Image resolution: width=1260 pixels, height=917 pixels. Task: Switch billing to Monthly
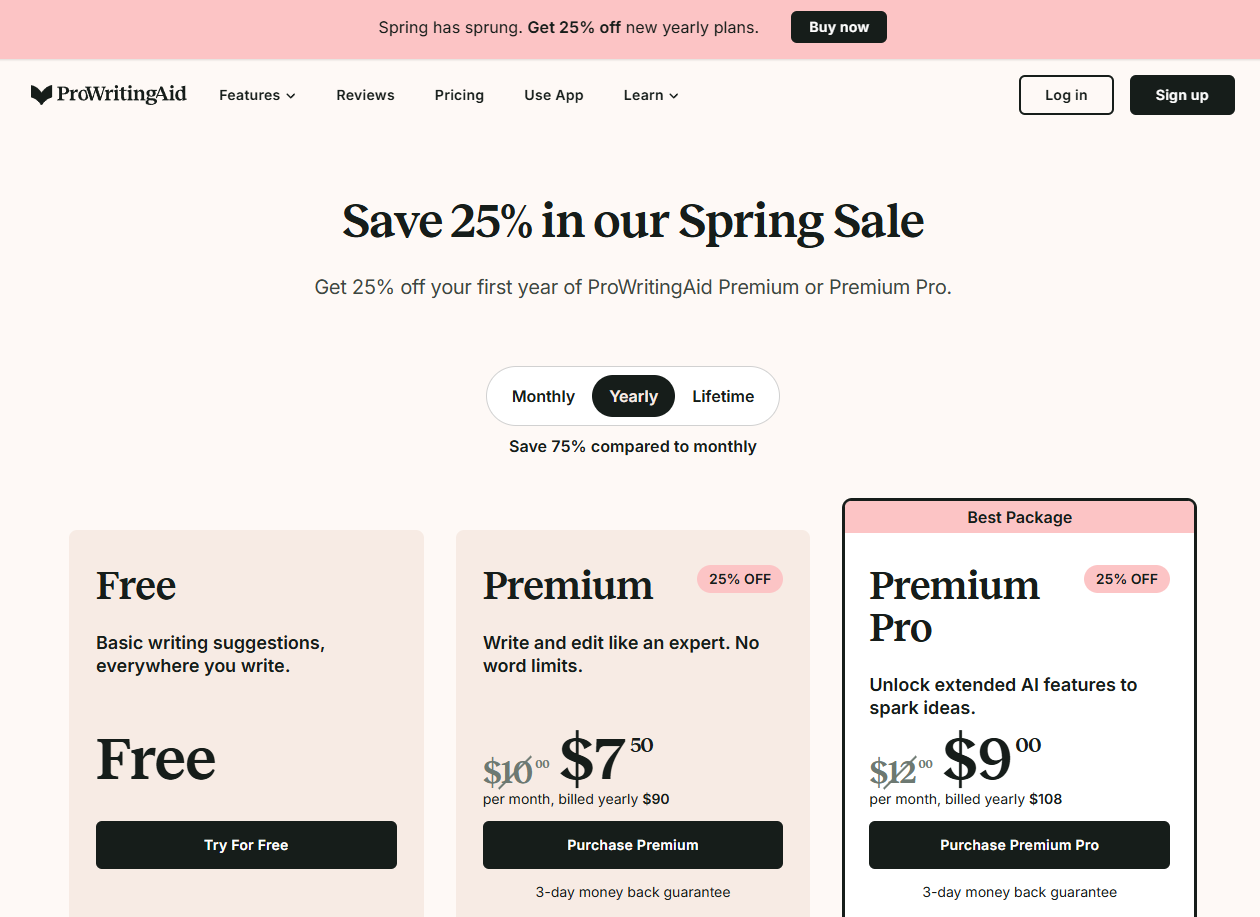click(543, 396)
